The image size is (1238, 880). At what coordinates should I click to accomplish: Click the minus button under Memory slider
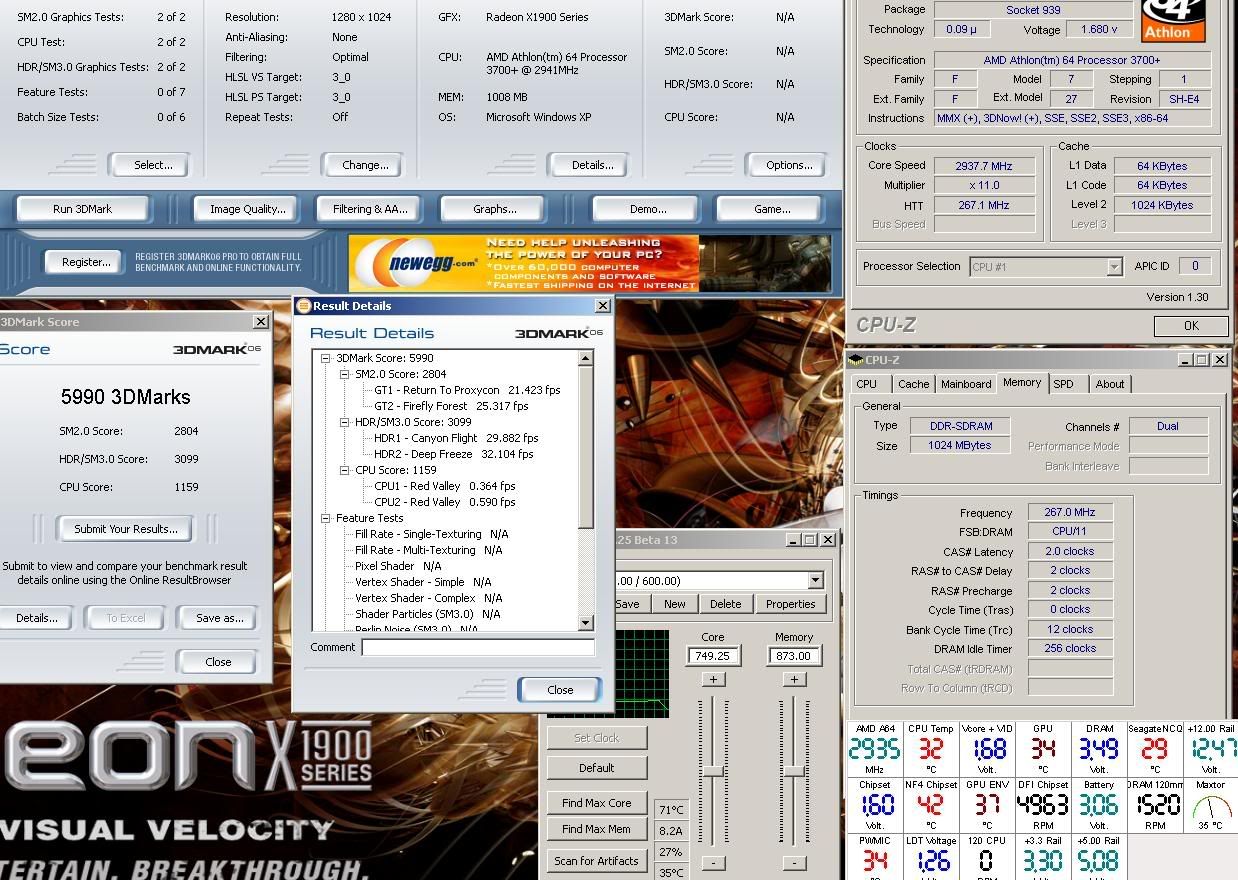point(794,863)
